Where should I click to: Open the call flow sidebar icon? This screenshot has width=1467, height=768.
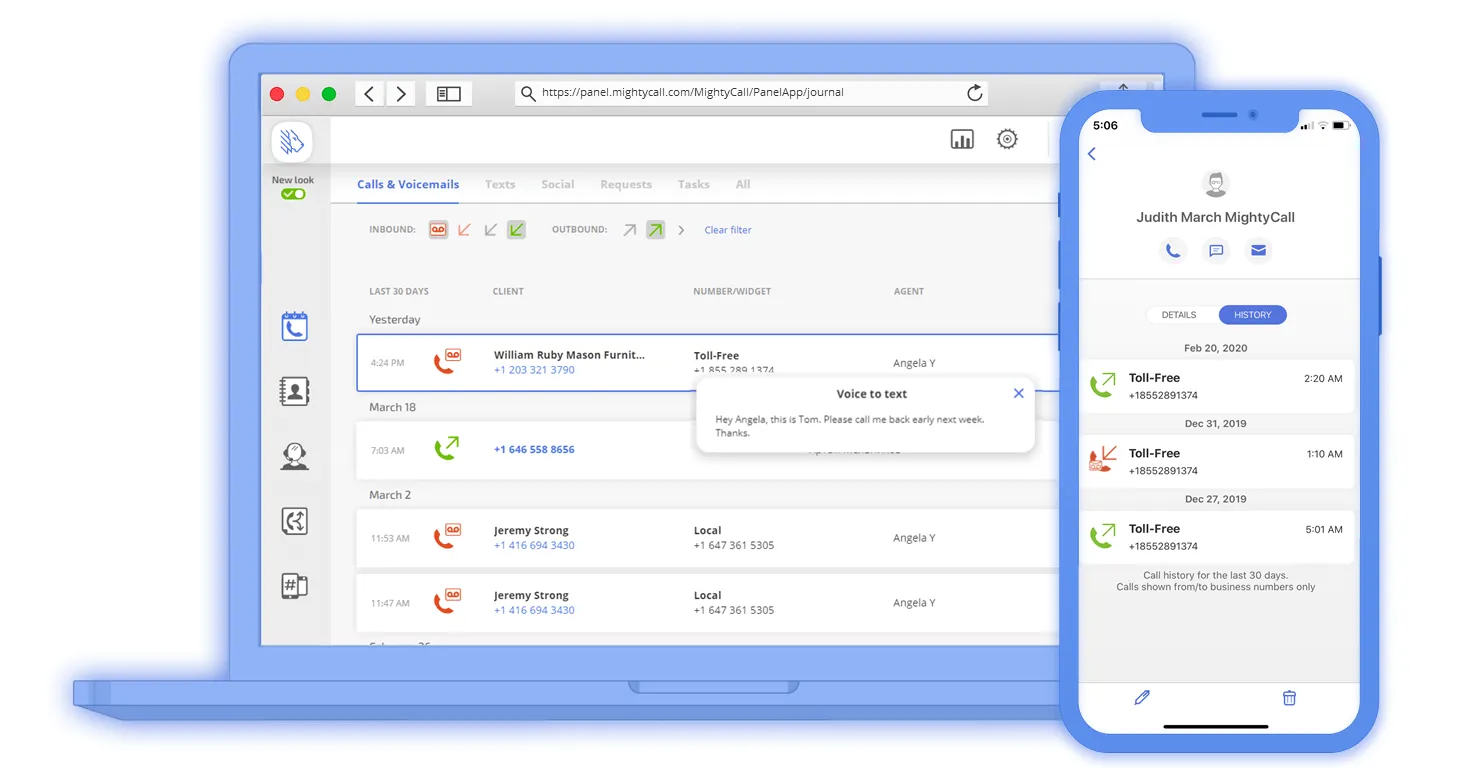294,521
